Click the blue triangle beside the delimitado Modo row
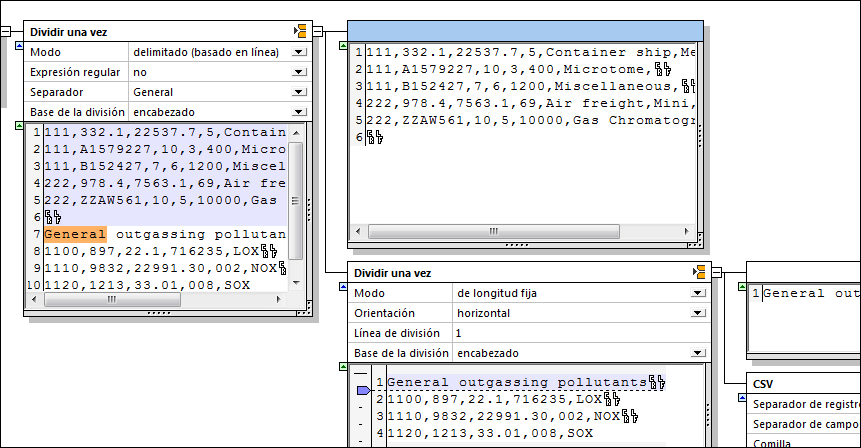The height and width of the screenshot is (448, 861). tap(19, 44)
